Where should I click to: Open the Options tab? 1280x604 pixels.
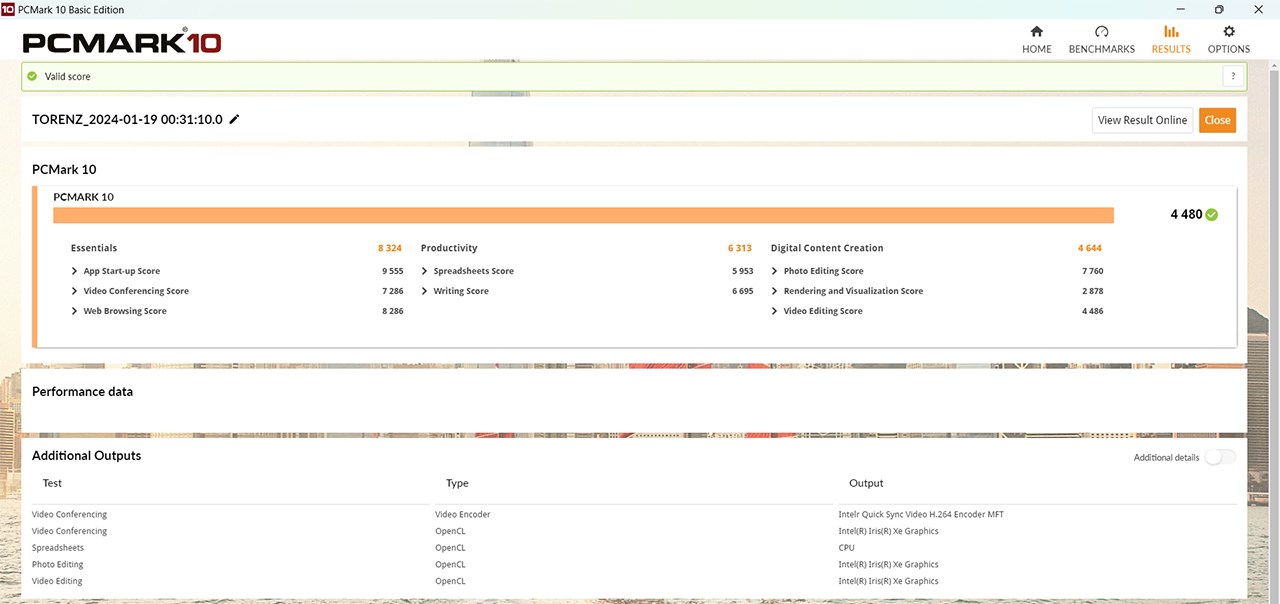1228,40
